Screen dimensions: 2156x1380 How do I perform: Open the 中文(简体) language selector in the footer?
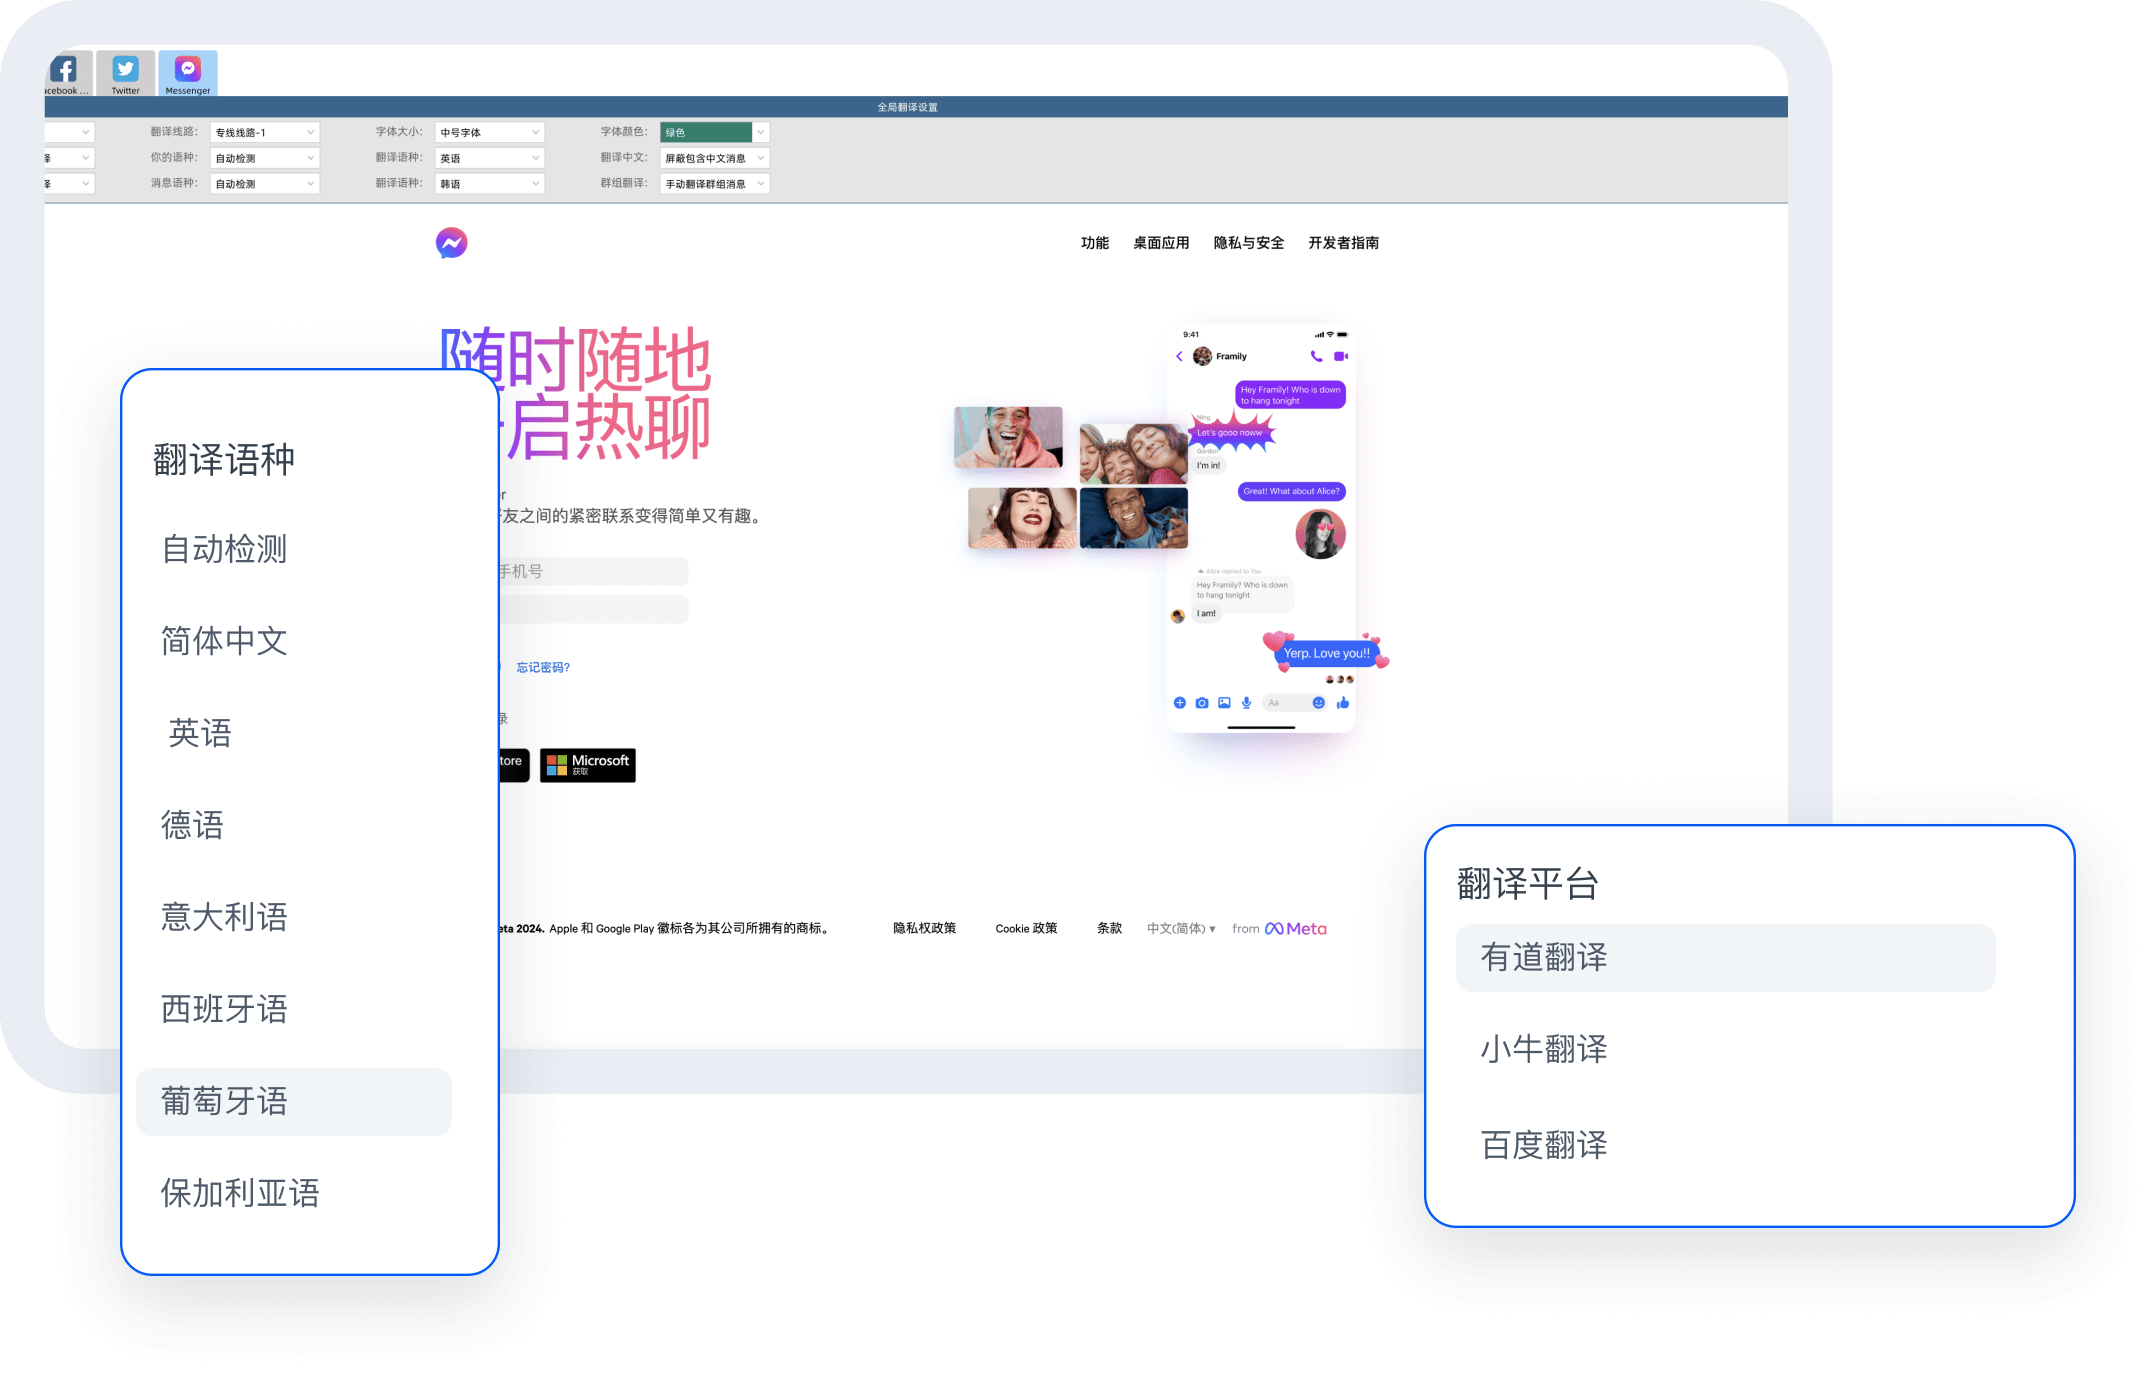[x=1181, y=928]
